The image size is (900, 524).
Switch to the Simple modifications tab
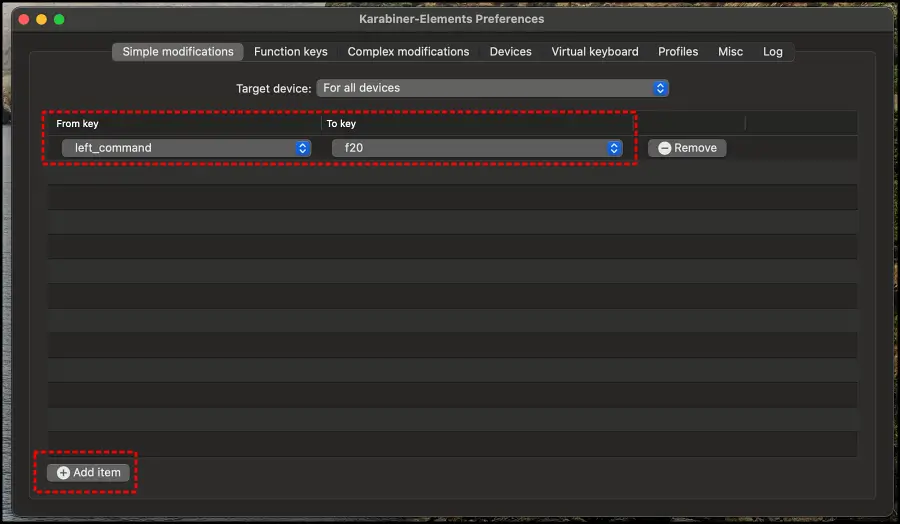[177, 52]
